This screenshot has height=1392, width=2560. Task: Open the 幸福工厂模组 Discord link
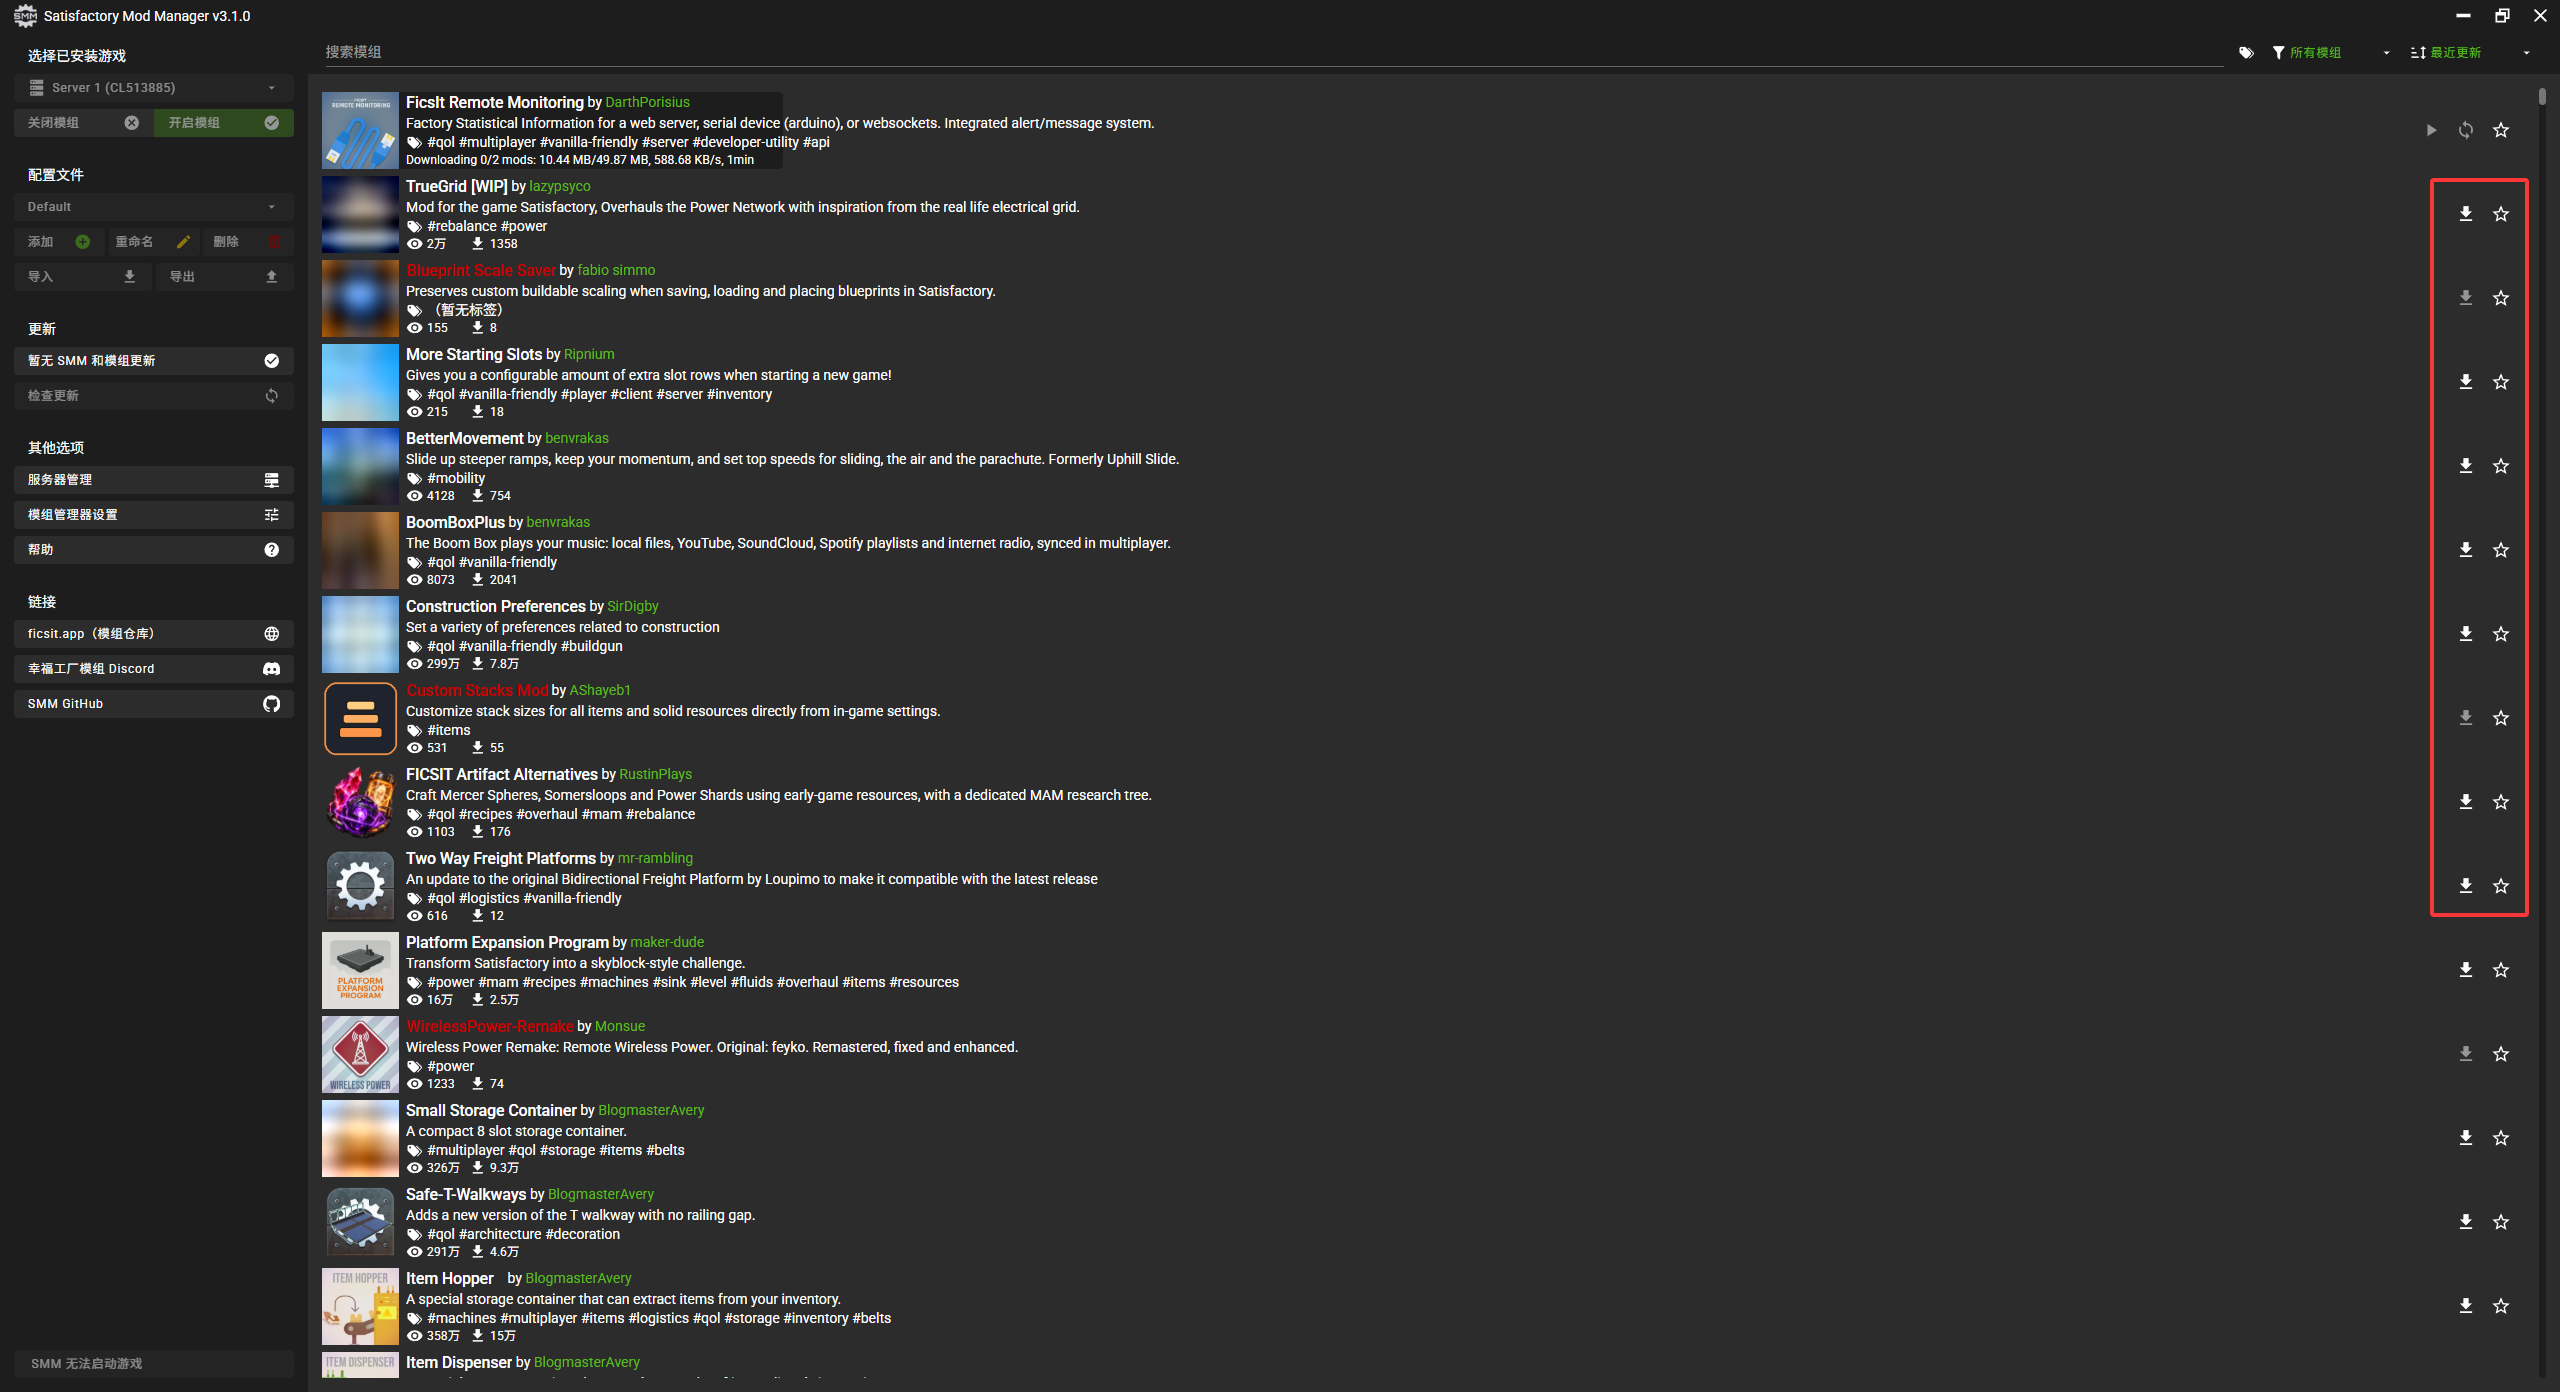[x=154, y=669]
